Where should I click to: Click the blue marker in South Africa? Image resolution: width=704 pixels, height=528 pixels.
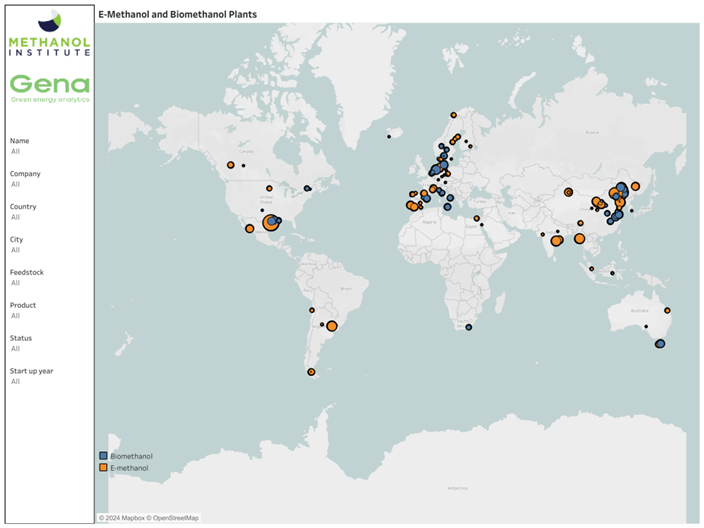(469, 327)
